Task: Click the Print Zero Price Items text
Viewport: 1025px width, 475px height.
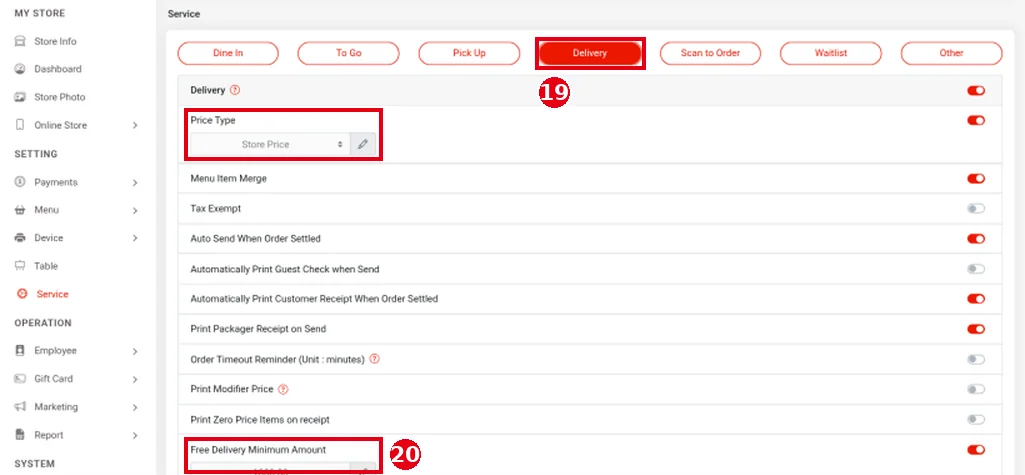Action: coord(260,419)
